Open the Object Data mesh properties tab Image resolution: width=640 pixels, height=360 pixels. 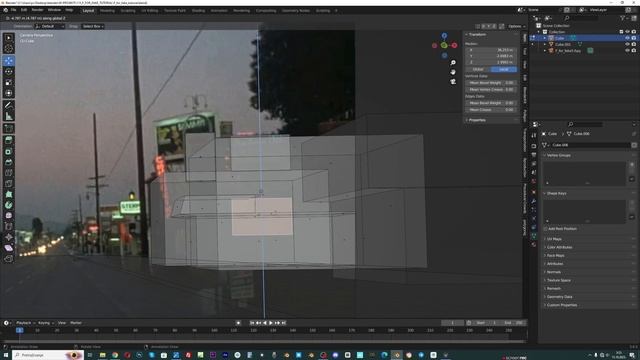[533, 236]
